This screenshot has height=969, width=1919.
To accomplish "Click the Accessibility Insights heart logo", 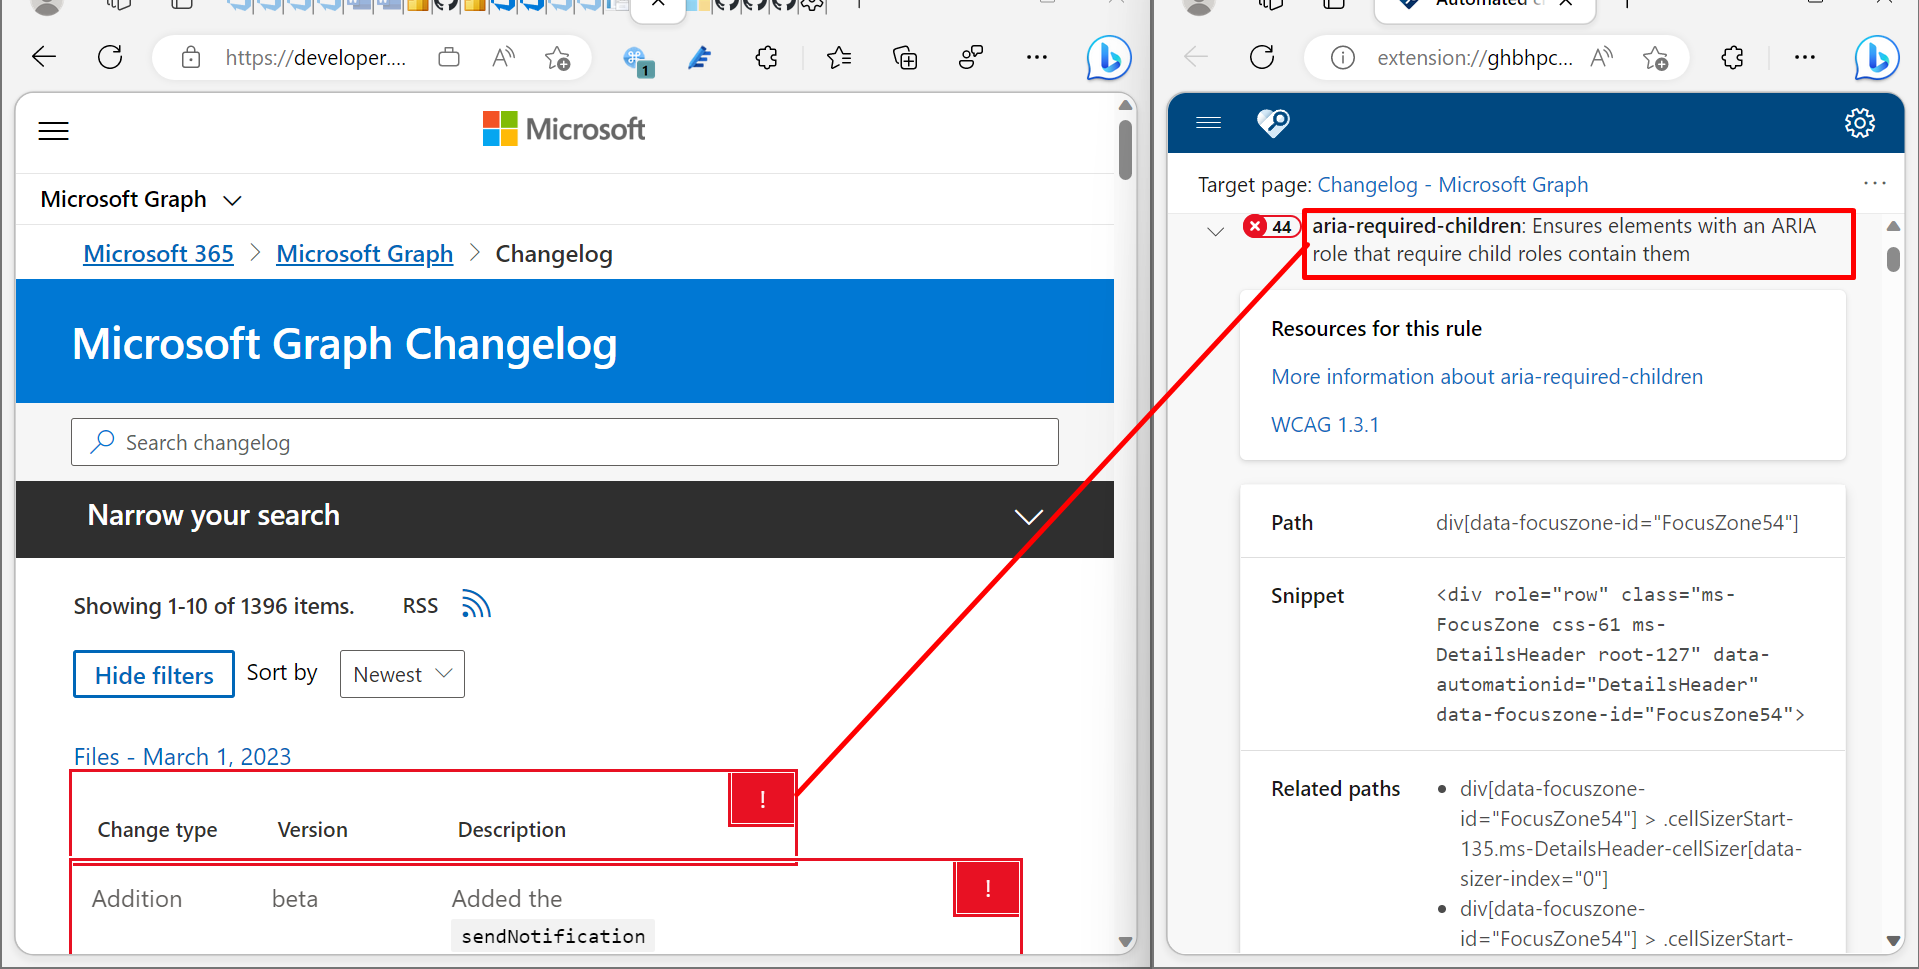I will (x=1272, y=123).
